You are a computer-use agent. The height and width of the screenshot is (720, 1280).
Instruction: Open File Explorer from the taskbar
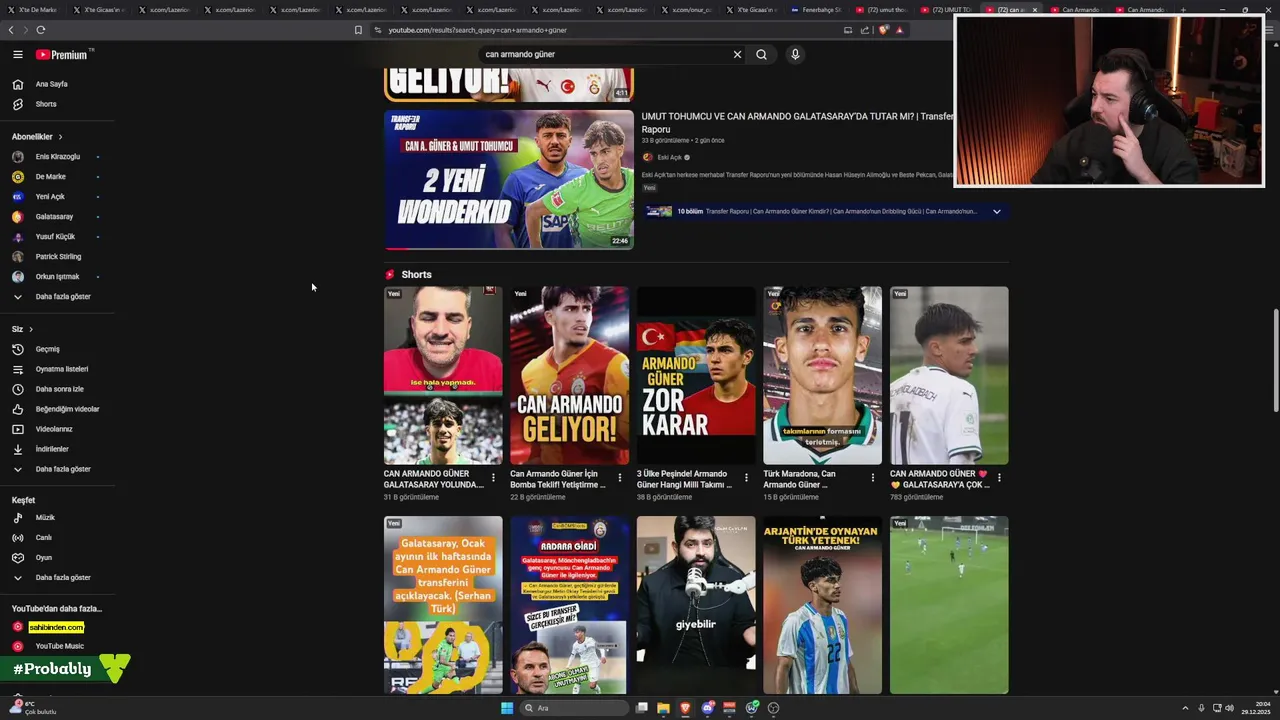coord(663,708)
